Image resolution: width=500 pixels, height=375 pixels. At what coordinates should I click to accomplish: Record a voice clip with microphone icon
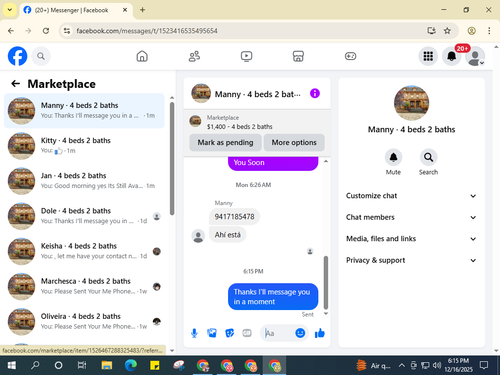point(194,333)
